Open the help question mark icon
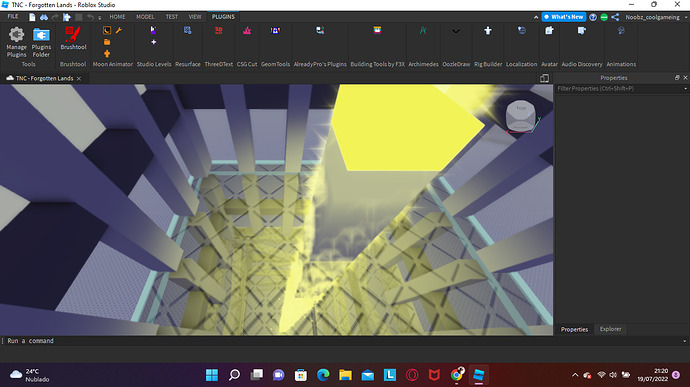 pyautogui.click(x=593, y=17)
